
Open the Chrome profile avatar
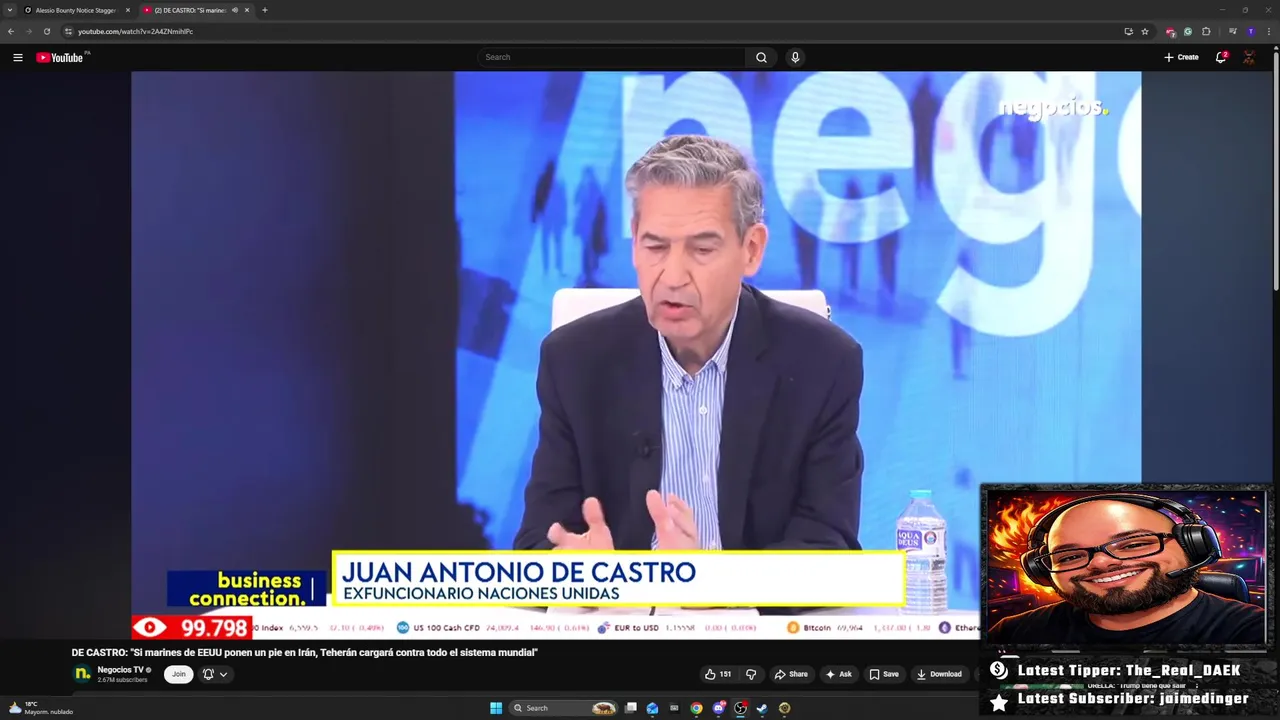click(1250, 31)
